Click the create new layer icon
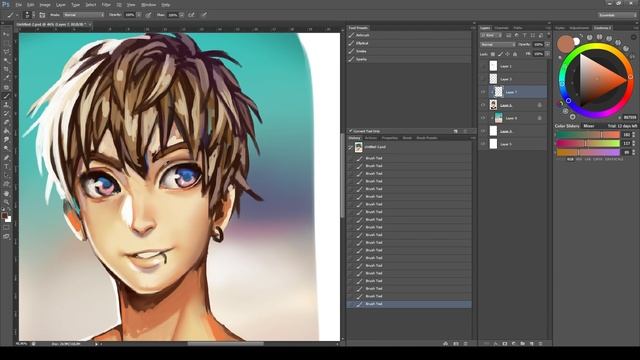This screenshot has height=360, width=640. pos(532,344)
